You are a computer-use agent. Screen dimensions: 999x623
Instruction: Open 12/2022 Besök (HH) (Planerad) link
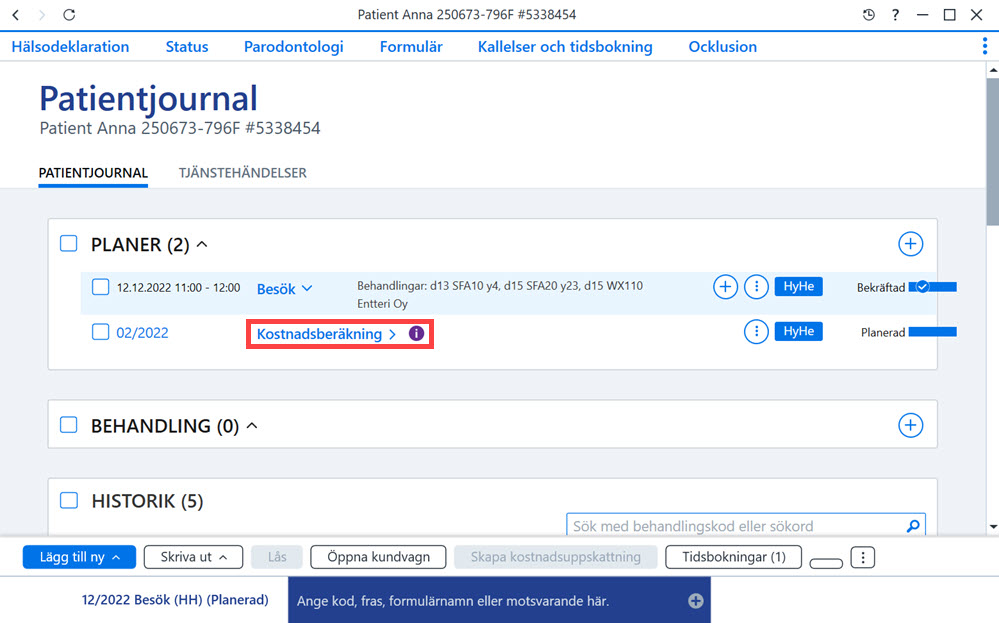(x=175, y=600)
